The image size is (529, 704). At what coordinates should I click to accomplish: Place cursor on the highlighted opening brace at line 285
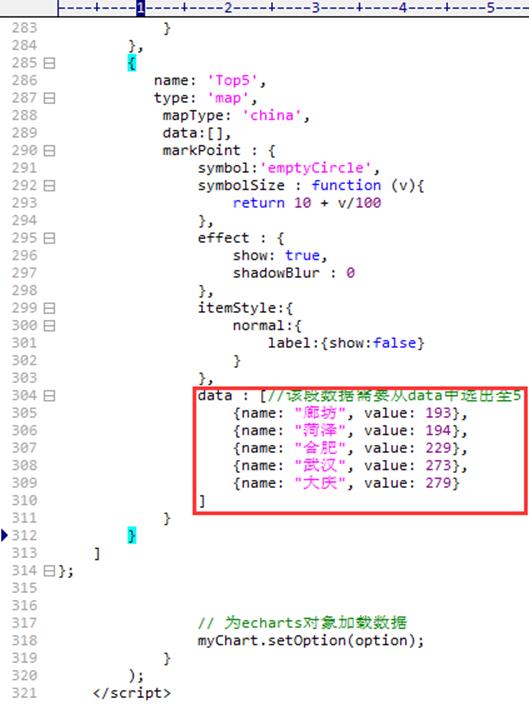point(132,63)
